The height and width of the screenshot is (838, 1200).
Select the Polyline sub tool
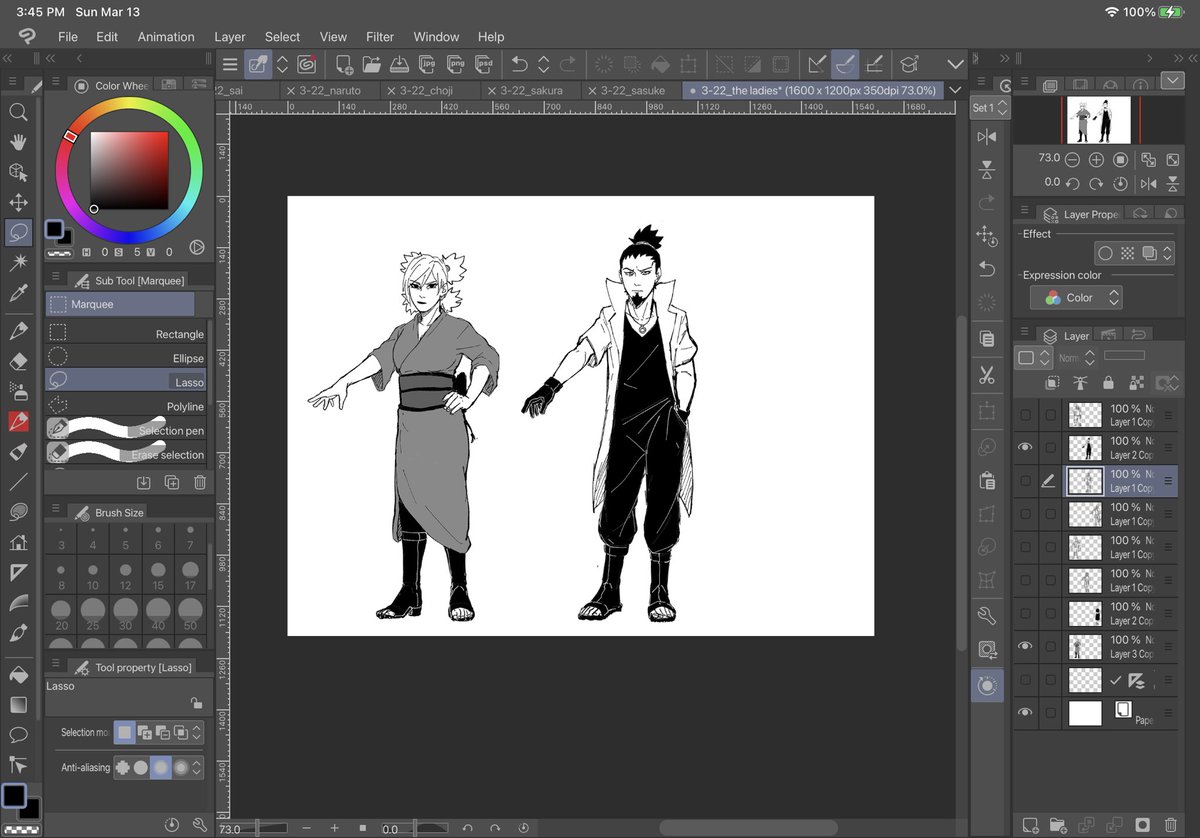(x=125, y=407)
